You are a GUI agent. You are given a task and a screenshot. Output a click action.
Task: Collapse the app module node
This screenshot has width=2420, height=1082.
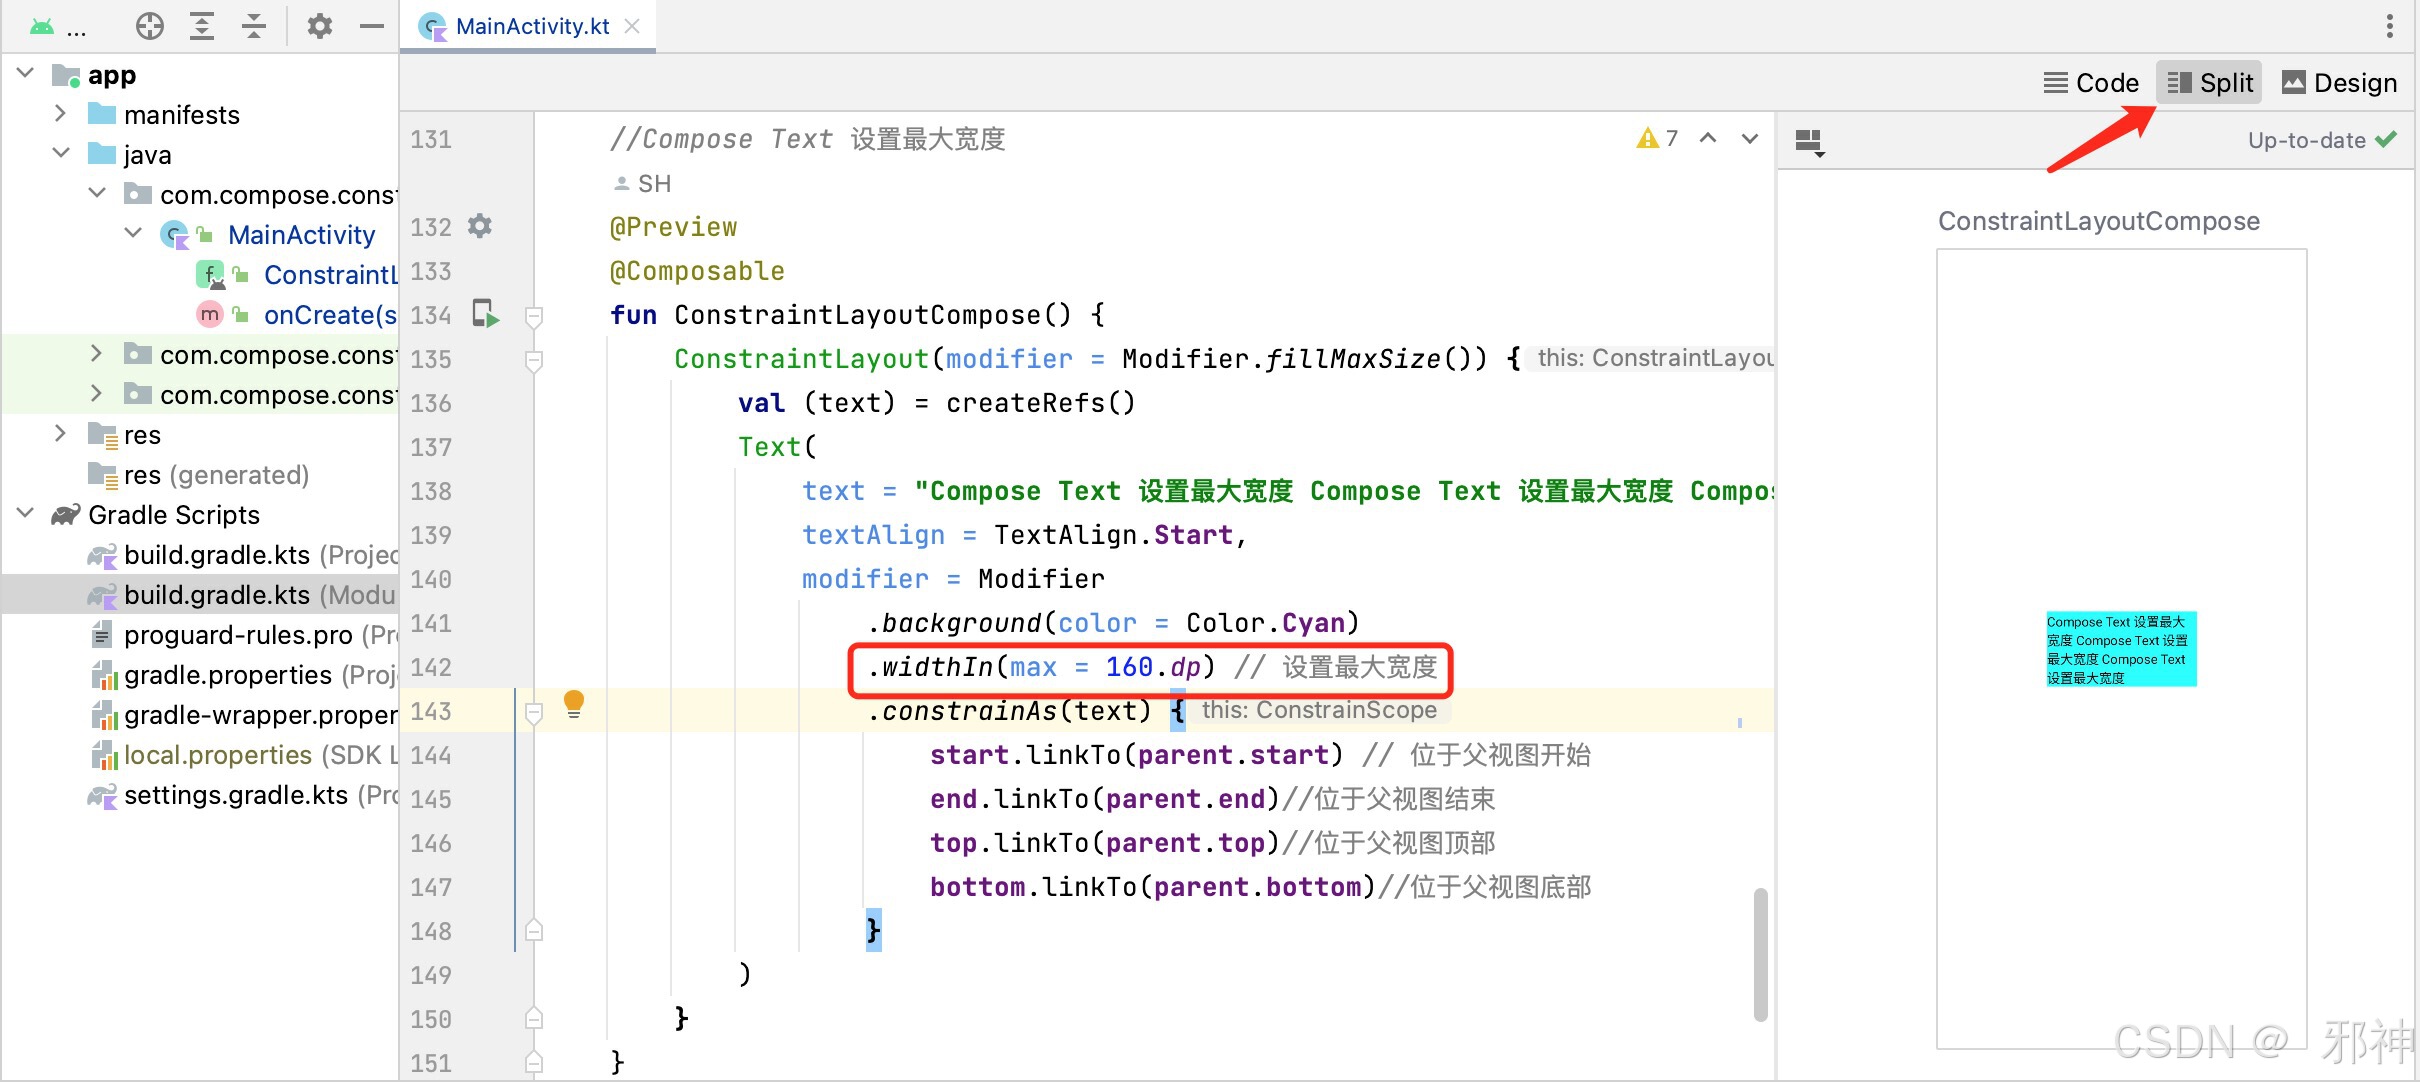(x=26, y=74)
